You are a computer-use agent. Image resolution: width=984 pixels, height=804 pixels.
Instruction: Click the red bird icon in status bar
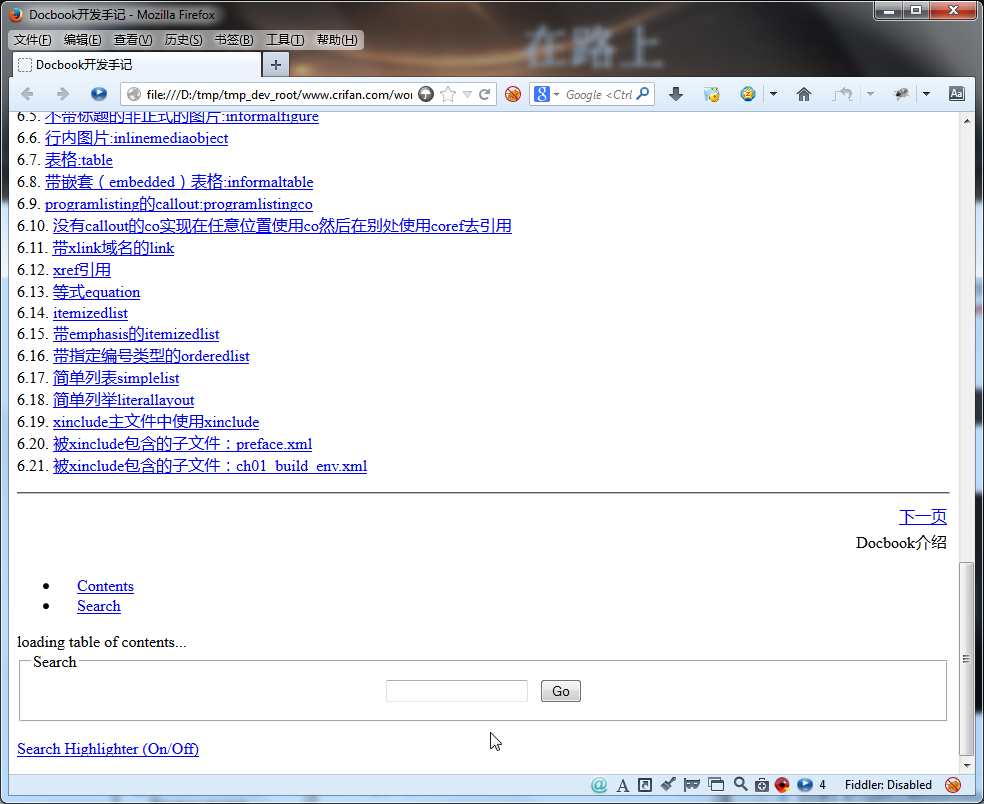[782, 785]
